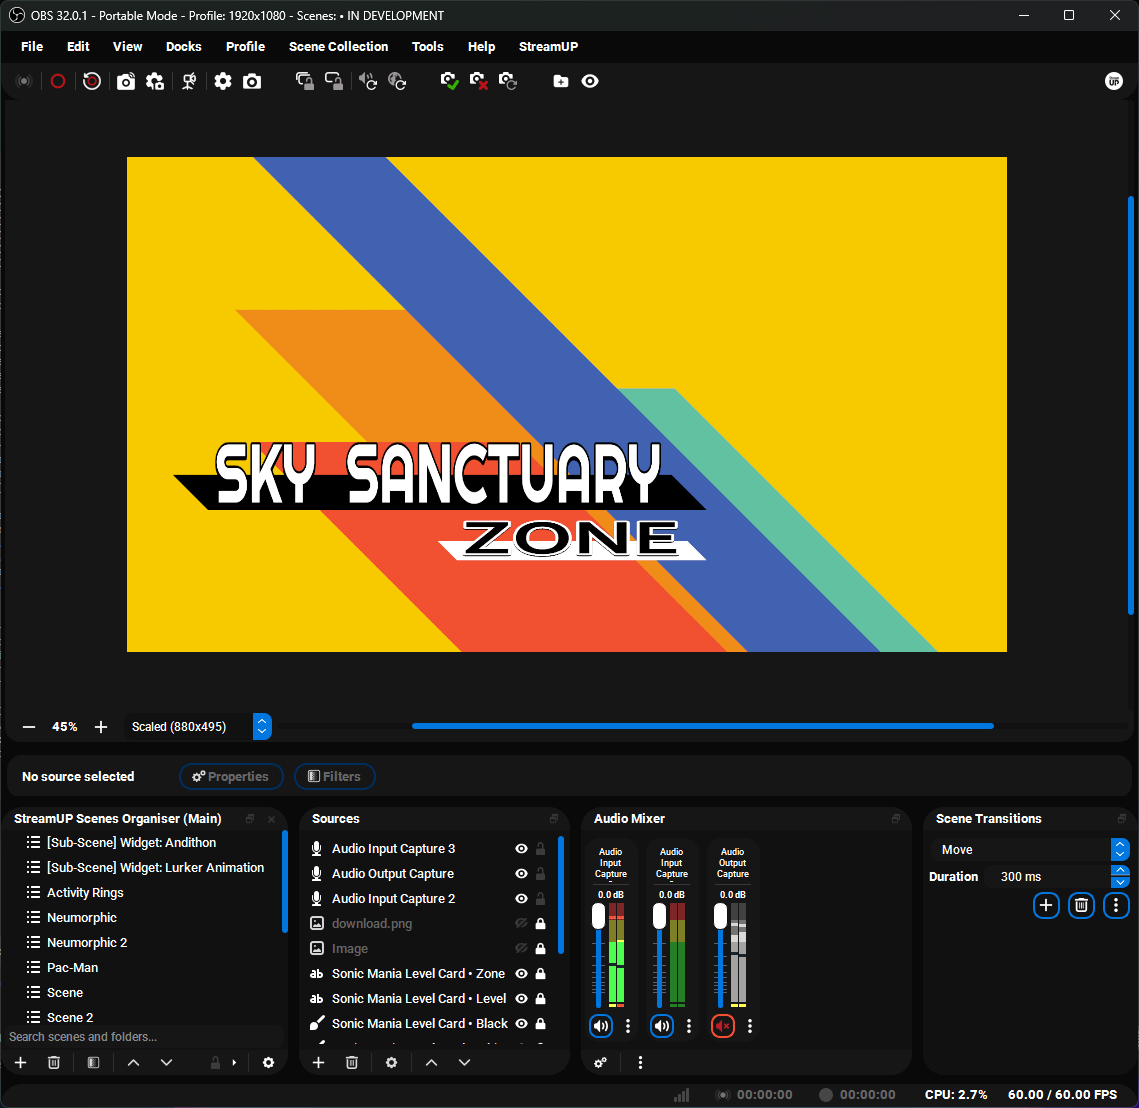Open OBS settings via the gear toolbar icon
1139x1108 pixels.
[223, 81]
